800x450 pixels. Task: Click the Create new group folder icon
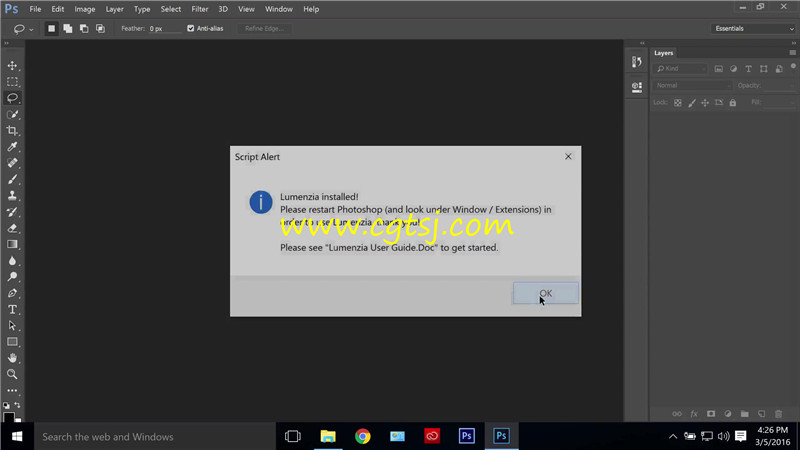pyautogui.click(x=744, y=414)
